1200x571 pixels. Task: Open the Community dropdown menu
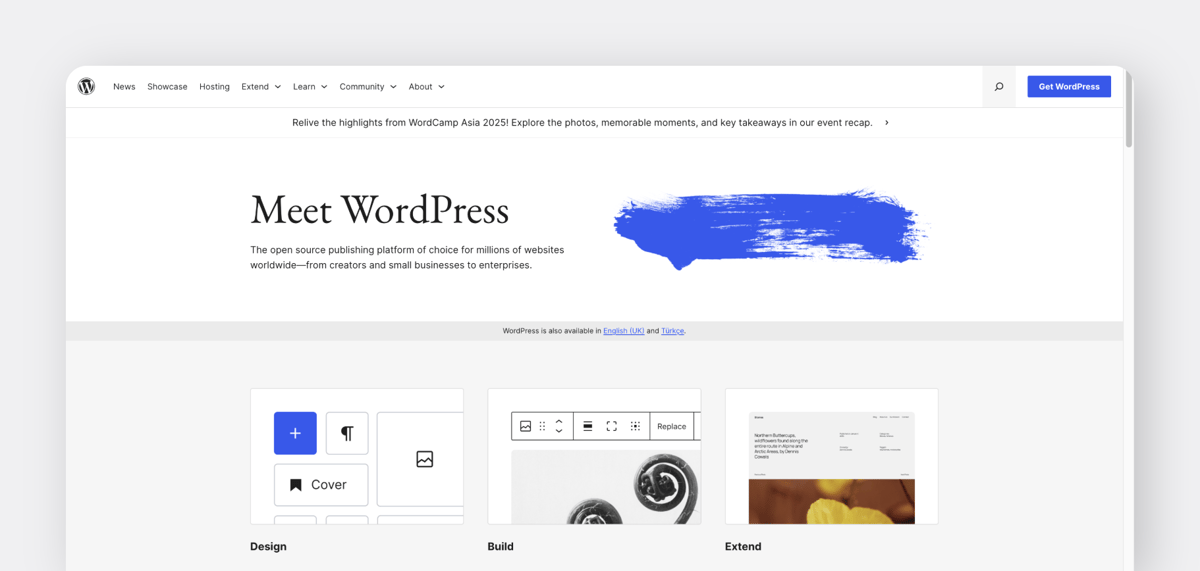[367, 87]
